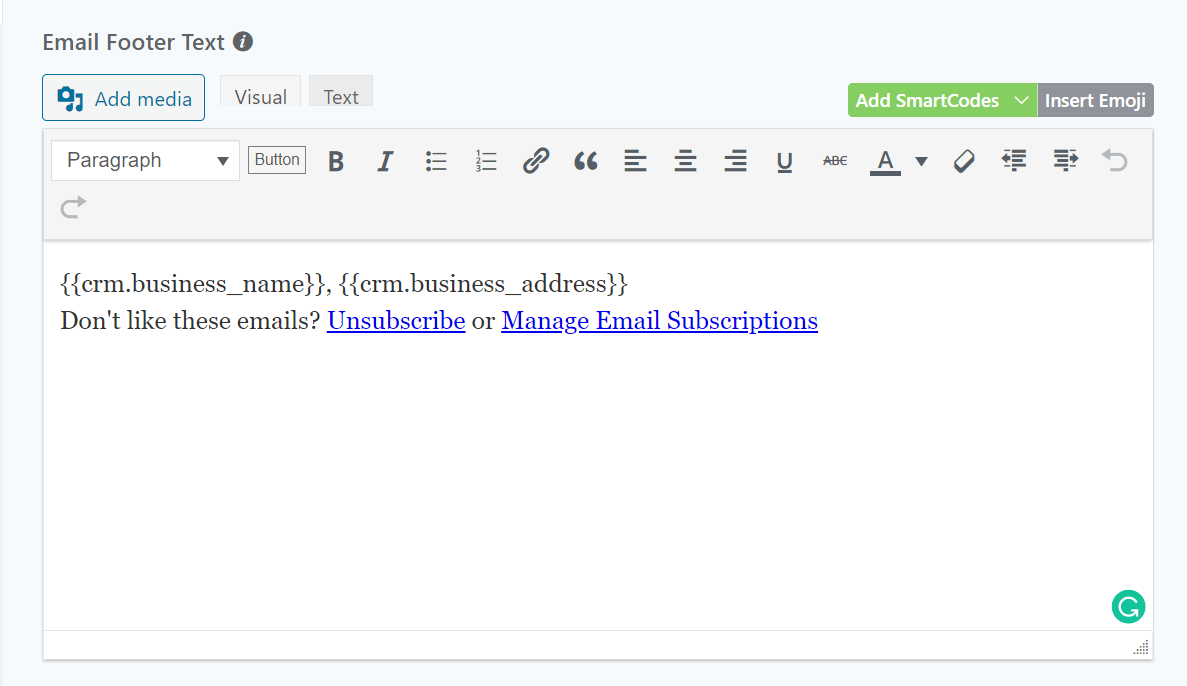Viewport: 1187px width, 686px height.
Task: Open the Paragraph format dropdown
Action: pos(145,161)
